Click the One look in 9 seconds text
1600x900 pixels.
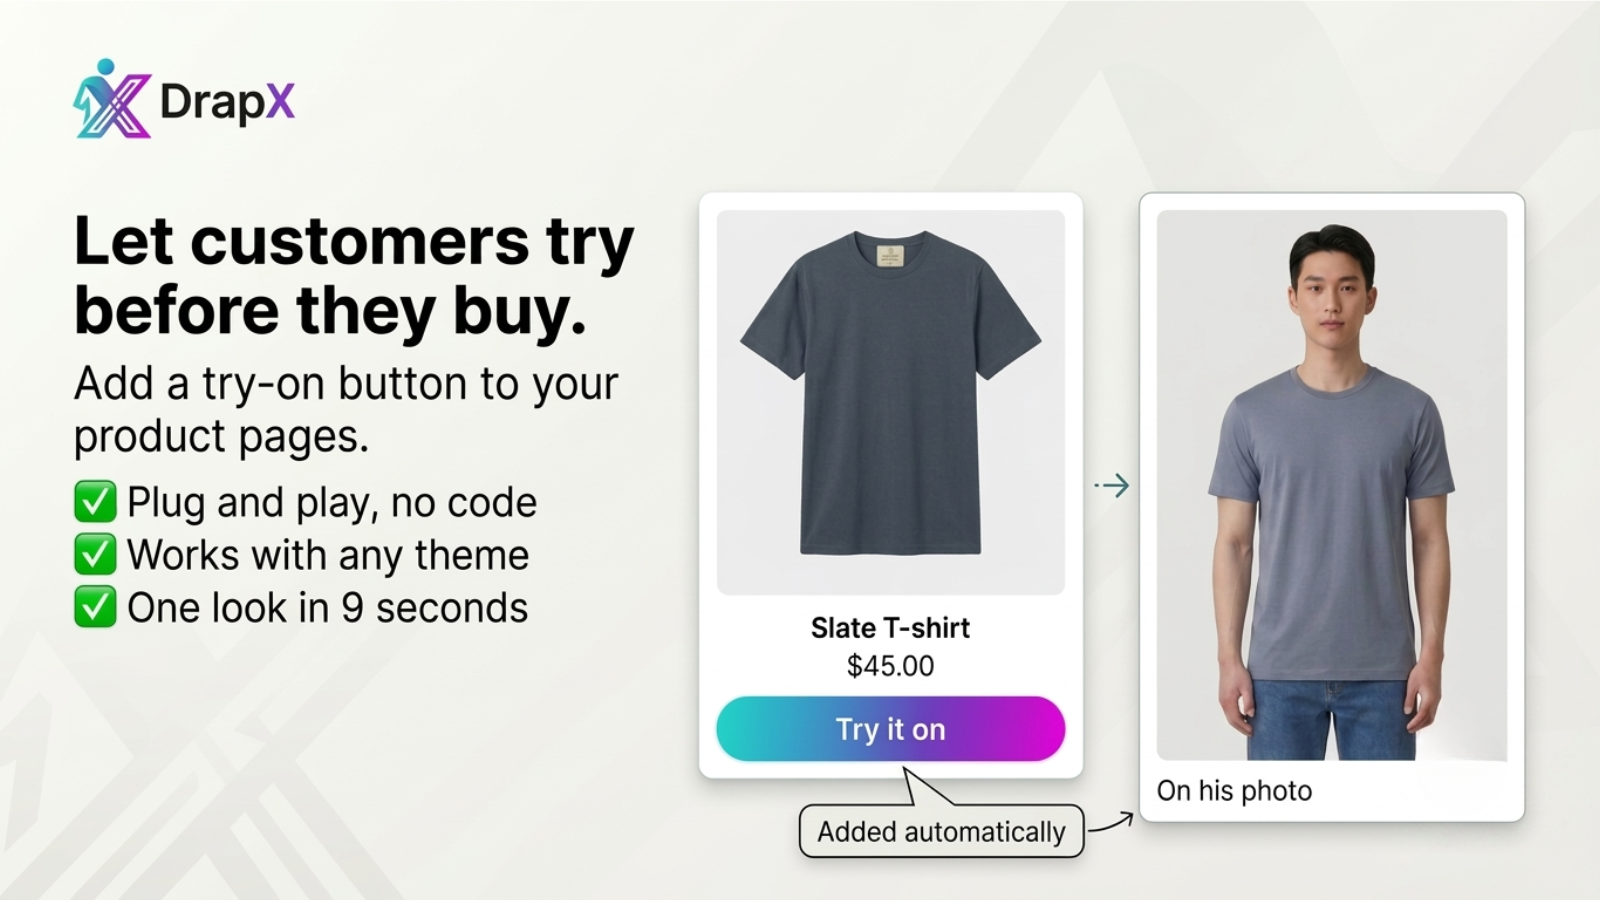tap(327, 608)
